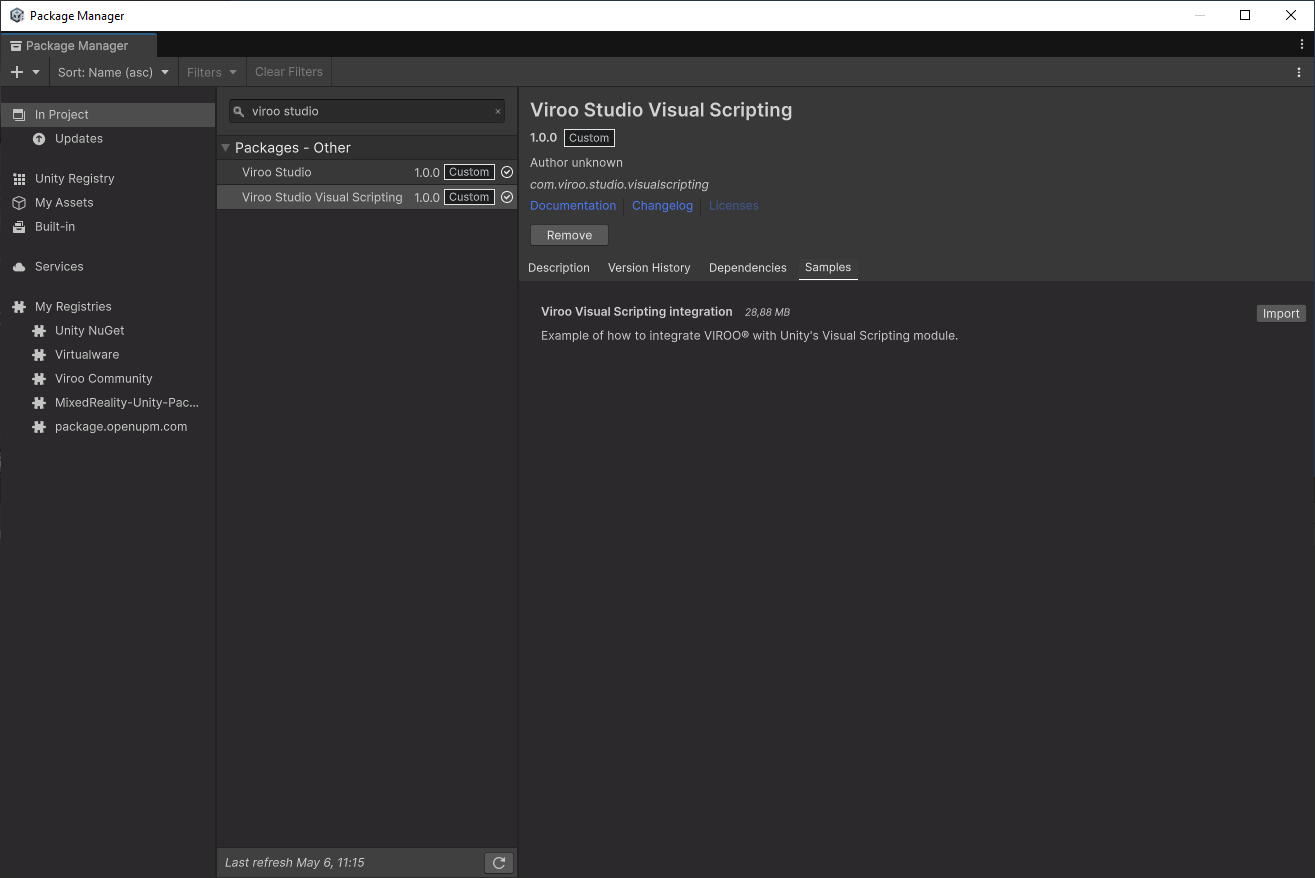This screenshot has width=1315, height=878.
Task: Remove the Viroo Studio Visual Scripting package
Action: tap(569, 234)
